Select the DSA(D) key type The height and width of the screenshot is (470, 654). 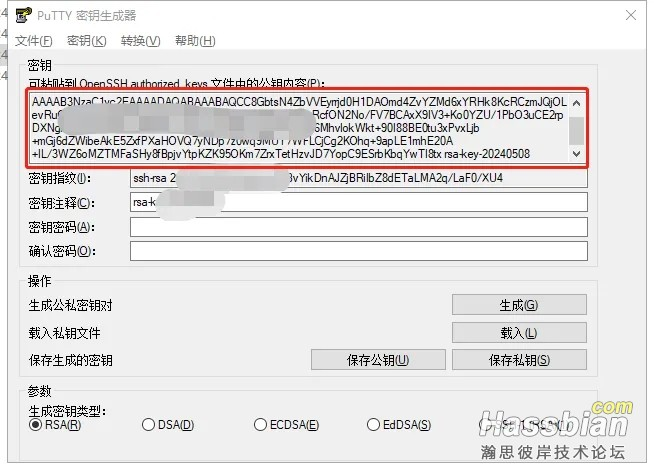coord(168,425)
